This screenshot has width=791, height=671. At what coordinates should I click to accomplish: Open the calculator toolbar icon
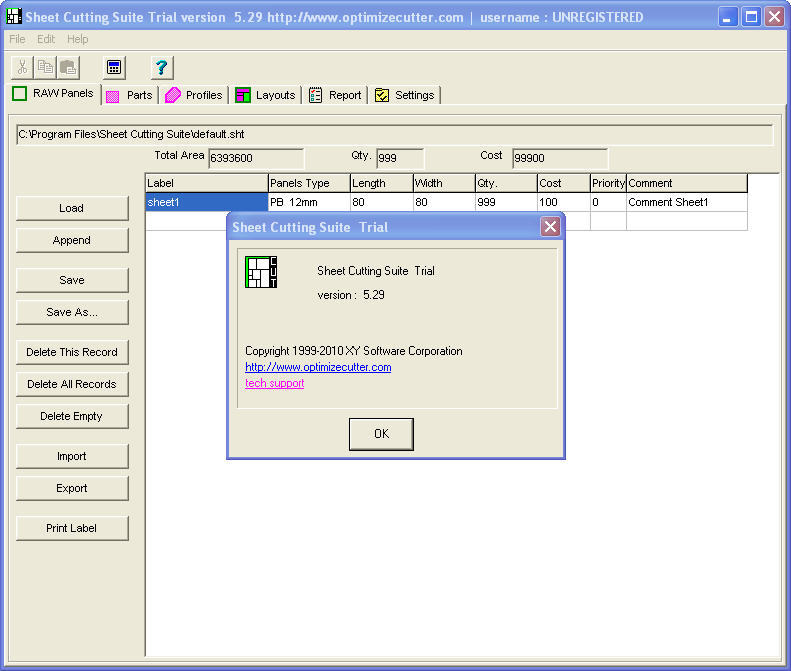pos(114,67)
